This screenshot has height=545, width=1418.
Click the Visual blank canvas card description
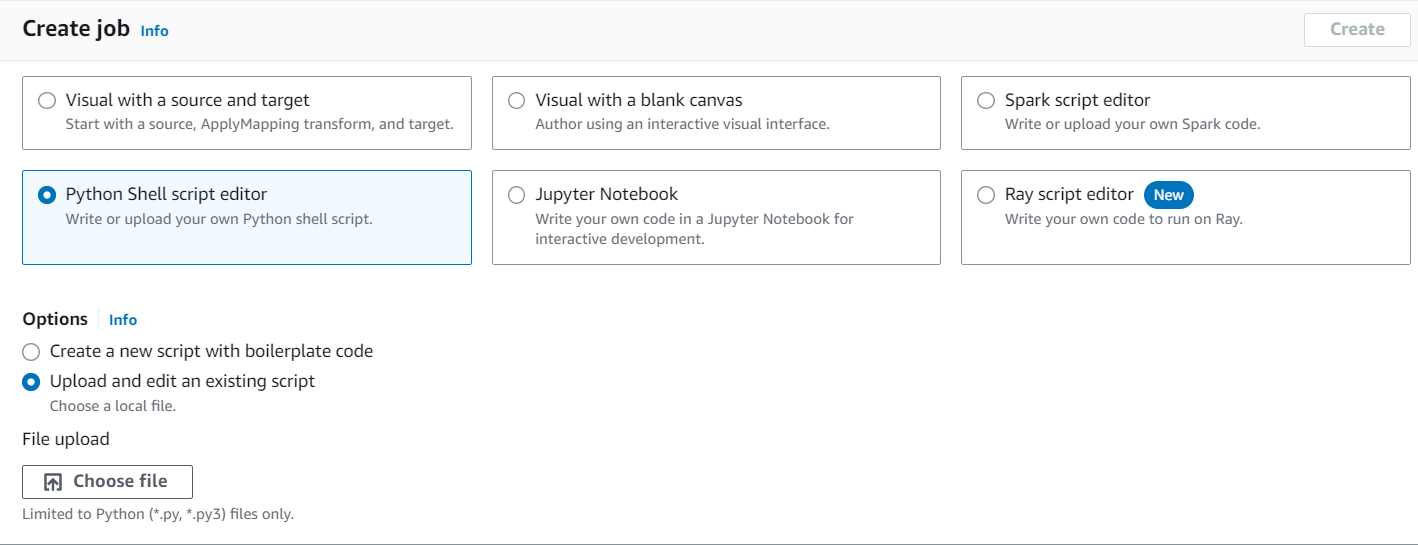pyautogui.click(x=682, y=125)
